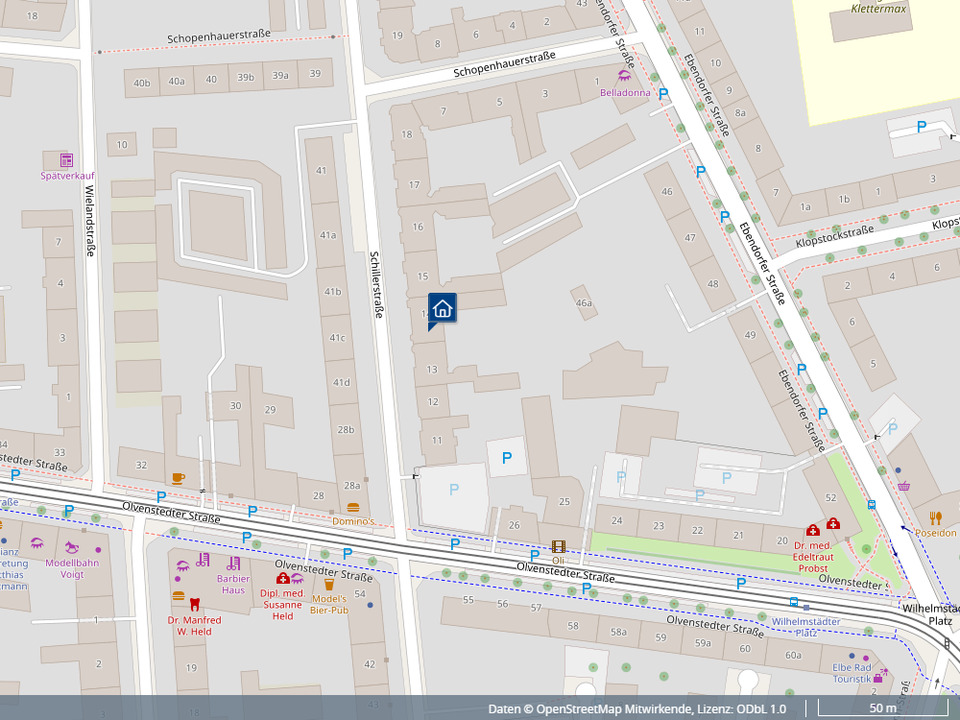
Task: Select the Spätverkauf shop icon
Action: (66, 160)
